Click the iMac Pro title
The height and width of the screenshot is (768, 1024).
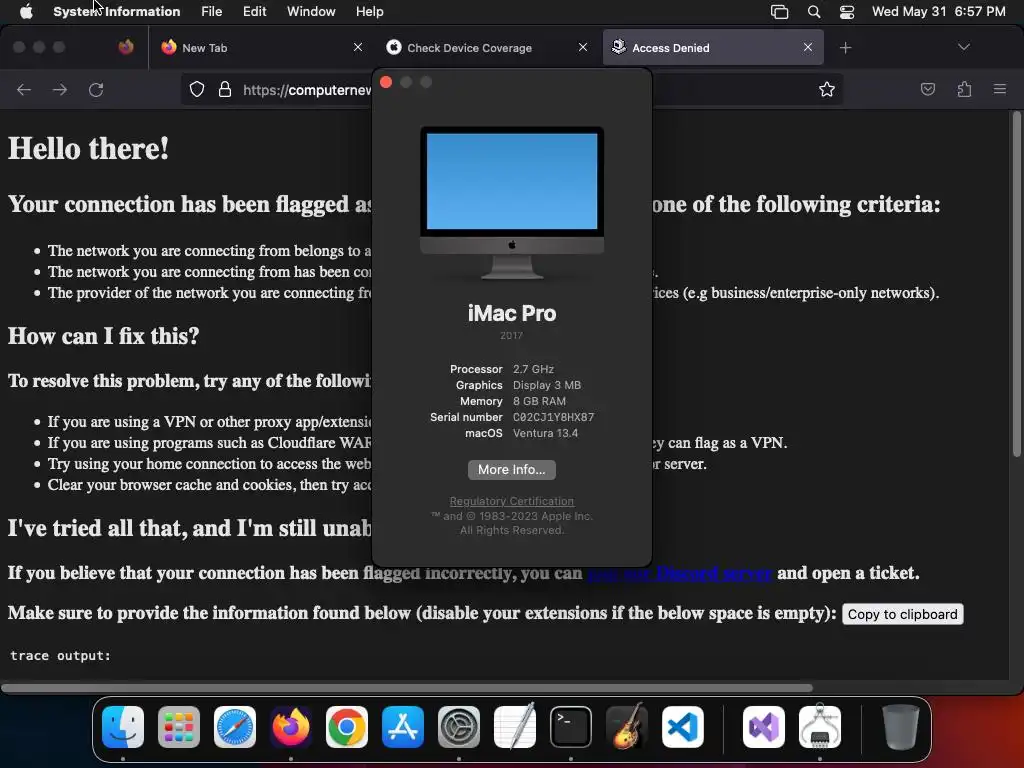coord(511,313)
